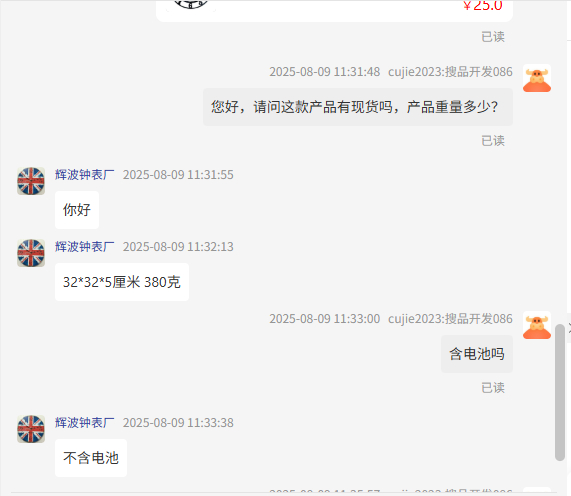
Task: Select the 不含电池 reply bubble
Action: [91, 458]
